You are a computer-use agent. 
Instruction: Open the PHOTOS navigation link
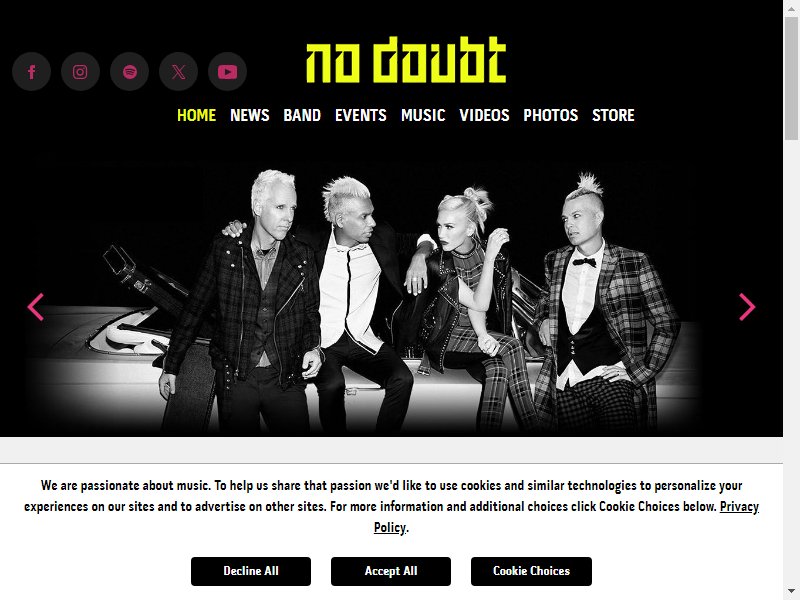pyautogui.click(x=551, y=115)
